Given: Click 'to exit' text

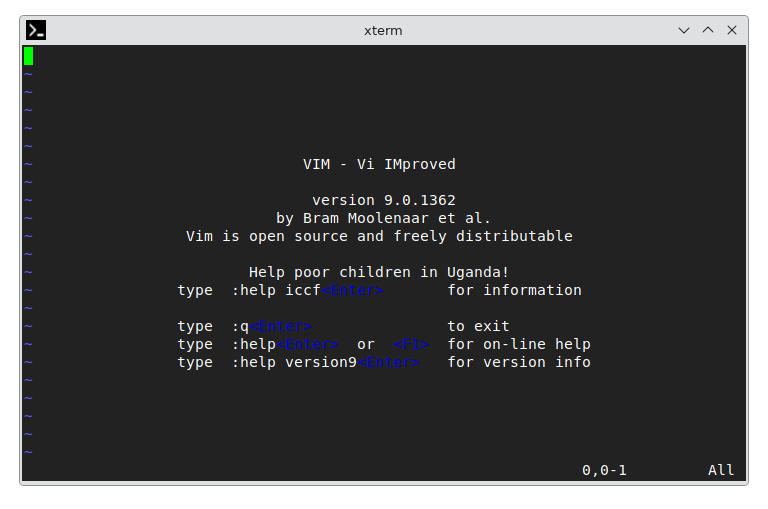Looking at the screenshot, I should (x=478, y=326).
